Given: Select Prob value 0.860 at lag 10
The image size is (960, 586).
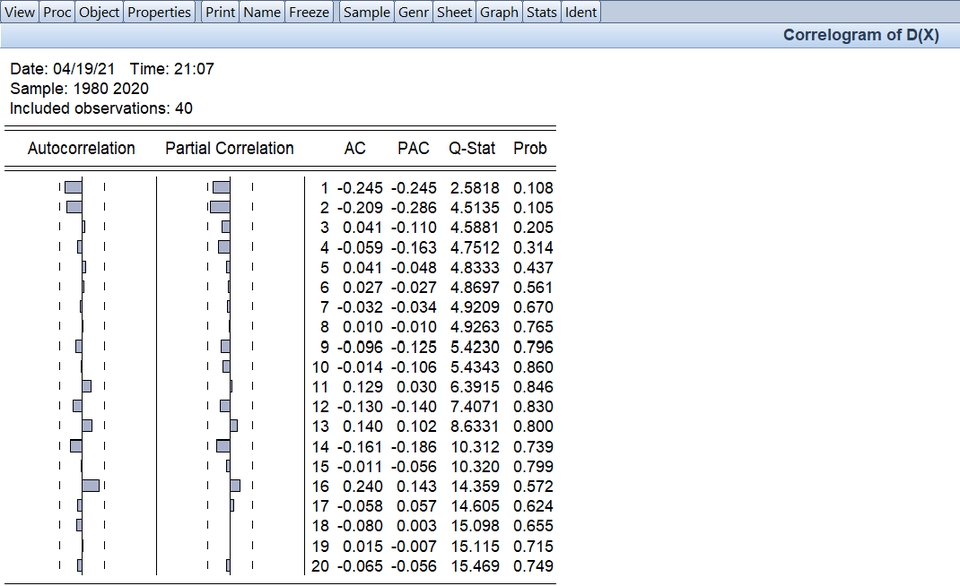Looking at the screenshot, I should coord(533,367).
